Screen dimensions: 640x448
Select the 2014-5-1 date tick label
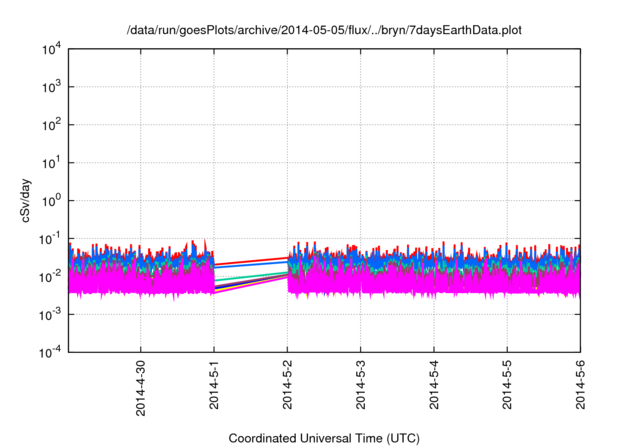point(214,384)
